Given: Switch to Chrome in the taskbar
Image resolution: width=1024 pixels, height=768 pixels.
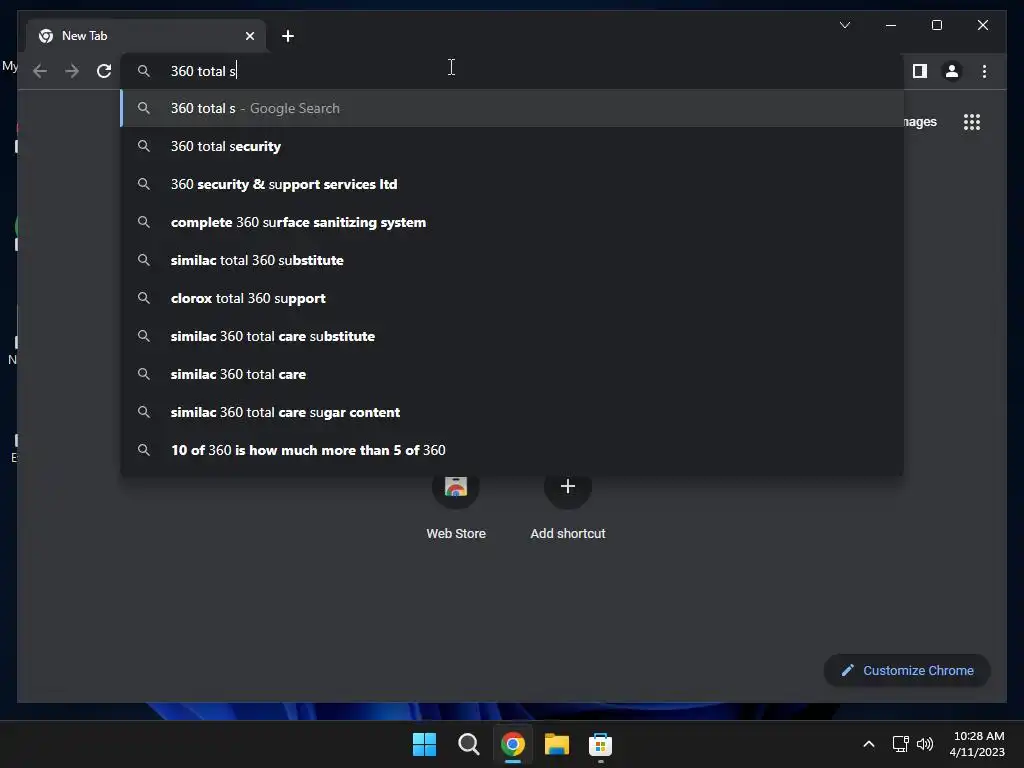Looking at the screenshot, I should point(513,744).
